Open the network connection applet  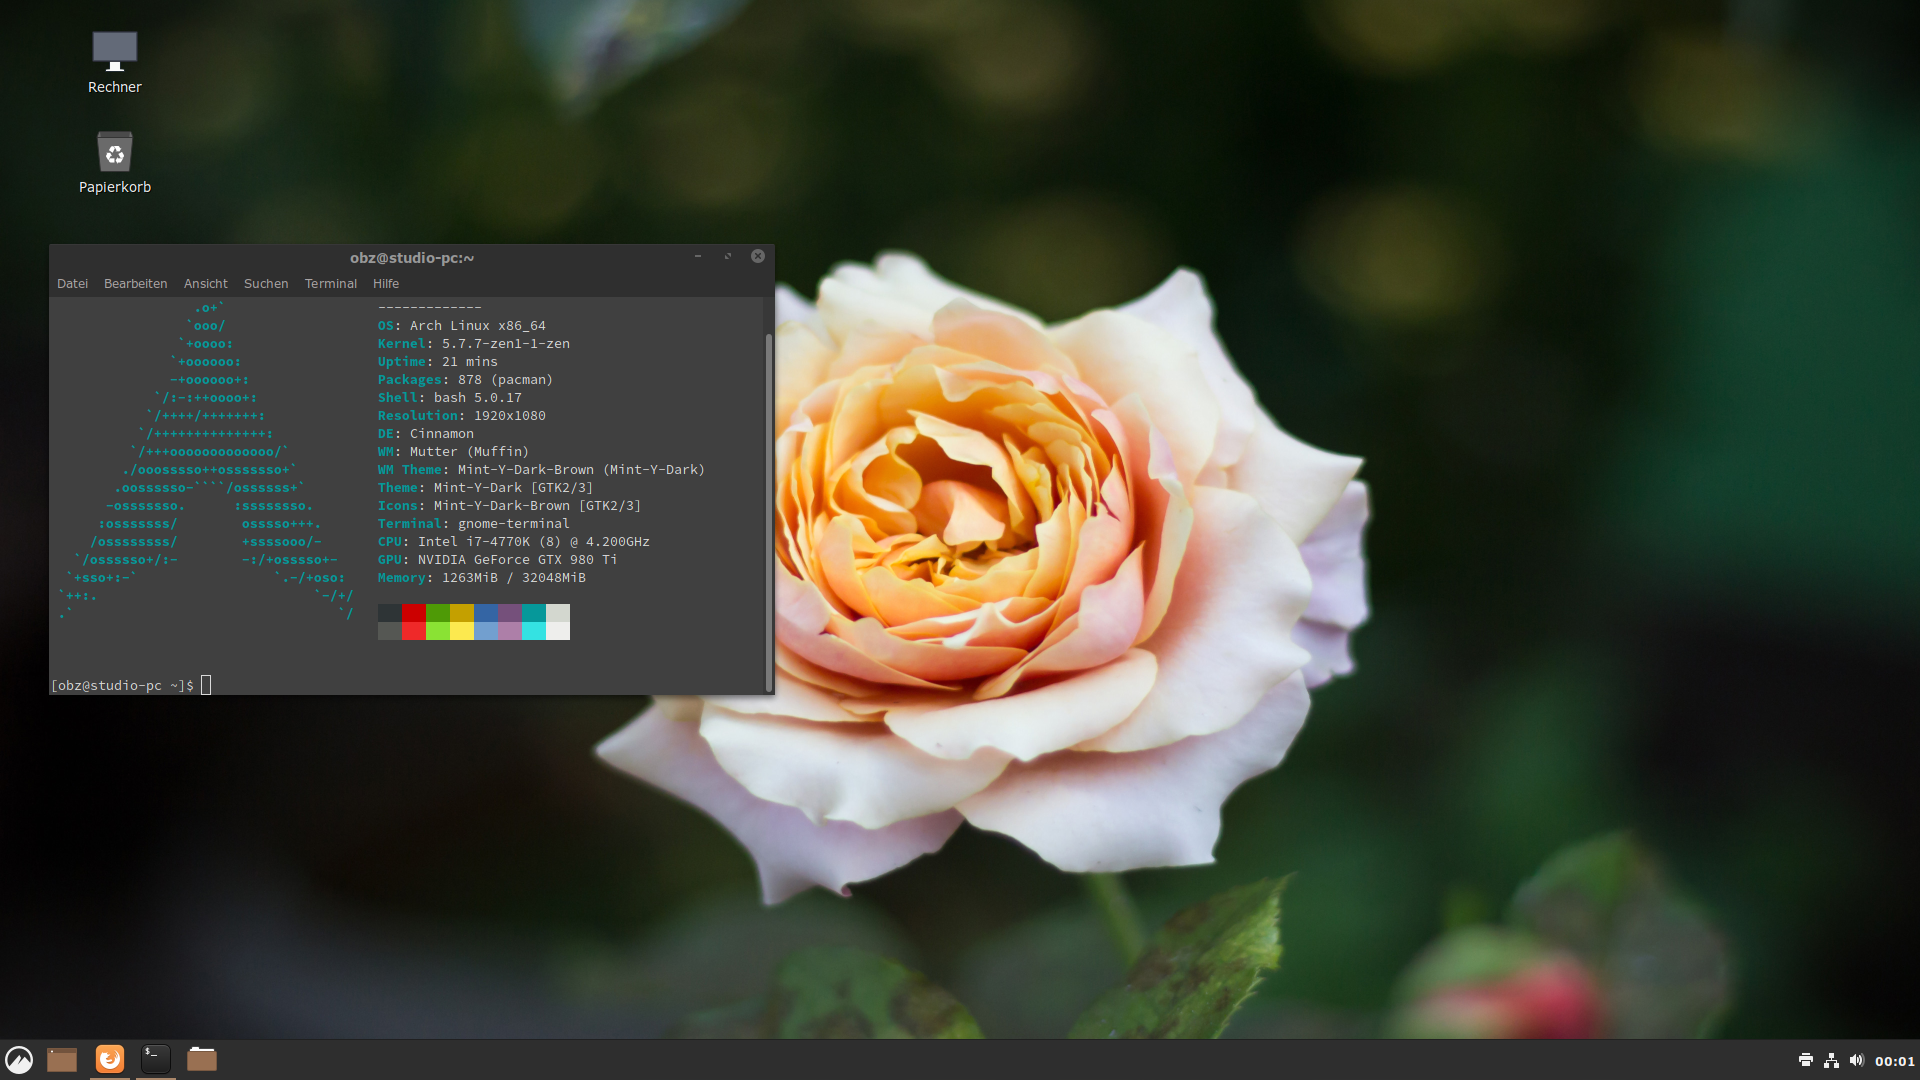point(1831,1060)
